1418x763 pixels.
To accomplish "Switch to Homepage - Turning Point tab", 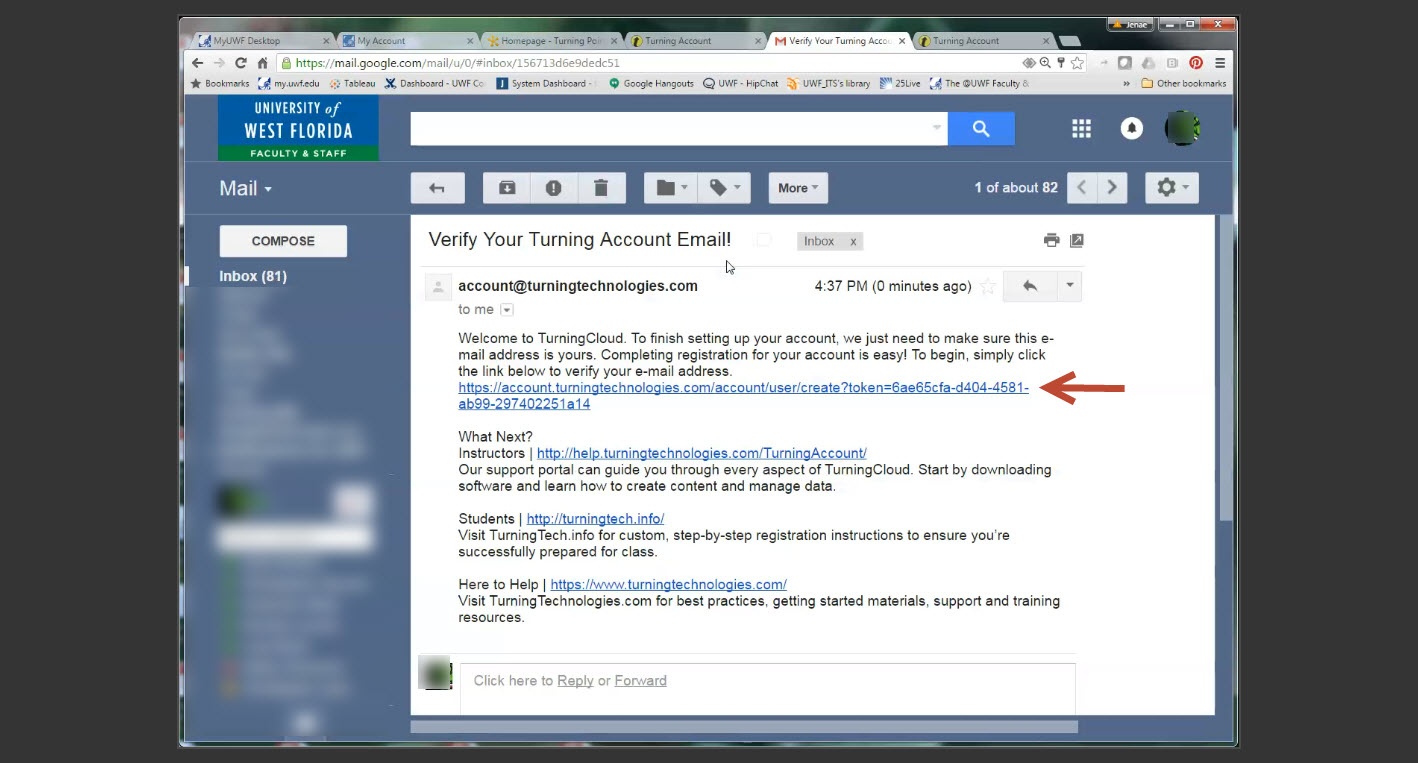I will [551, 41].
